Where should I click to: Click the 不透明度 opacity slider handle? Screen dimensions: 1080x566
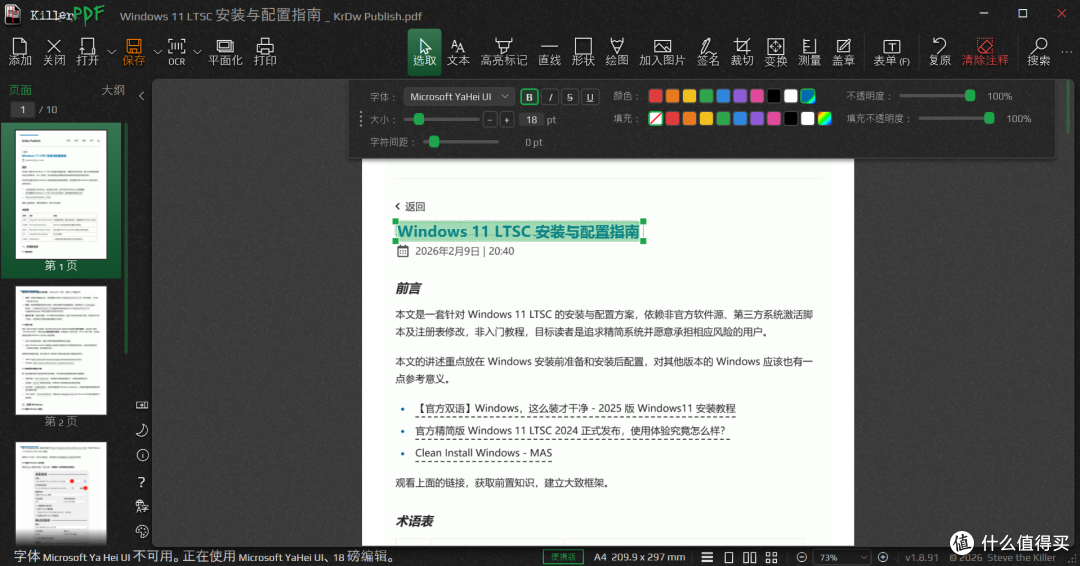pyautogui.click(x=970, y=96)
